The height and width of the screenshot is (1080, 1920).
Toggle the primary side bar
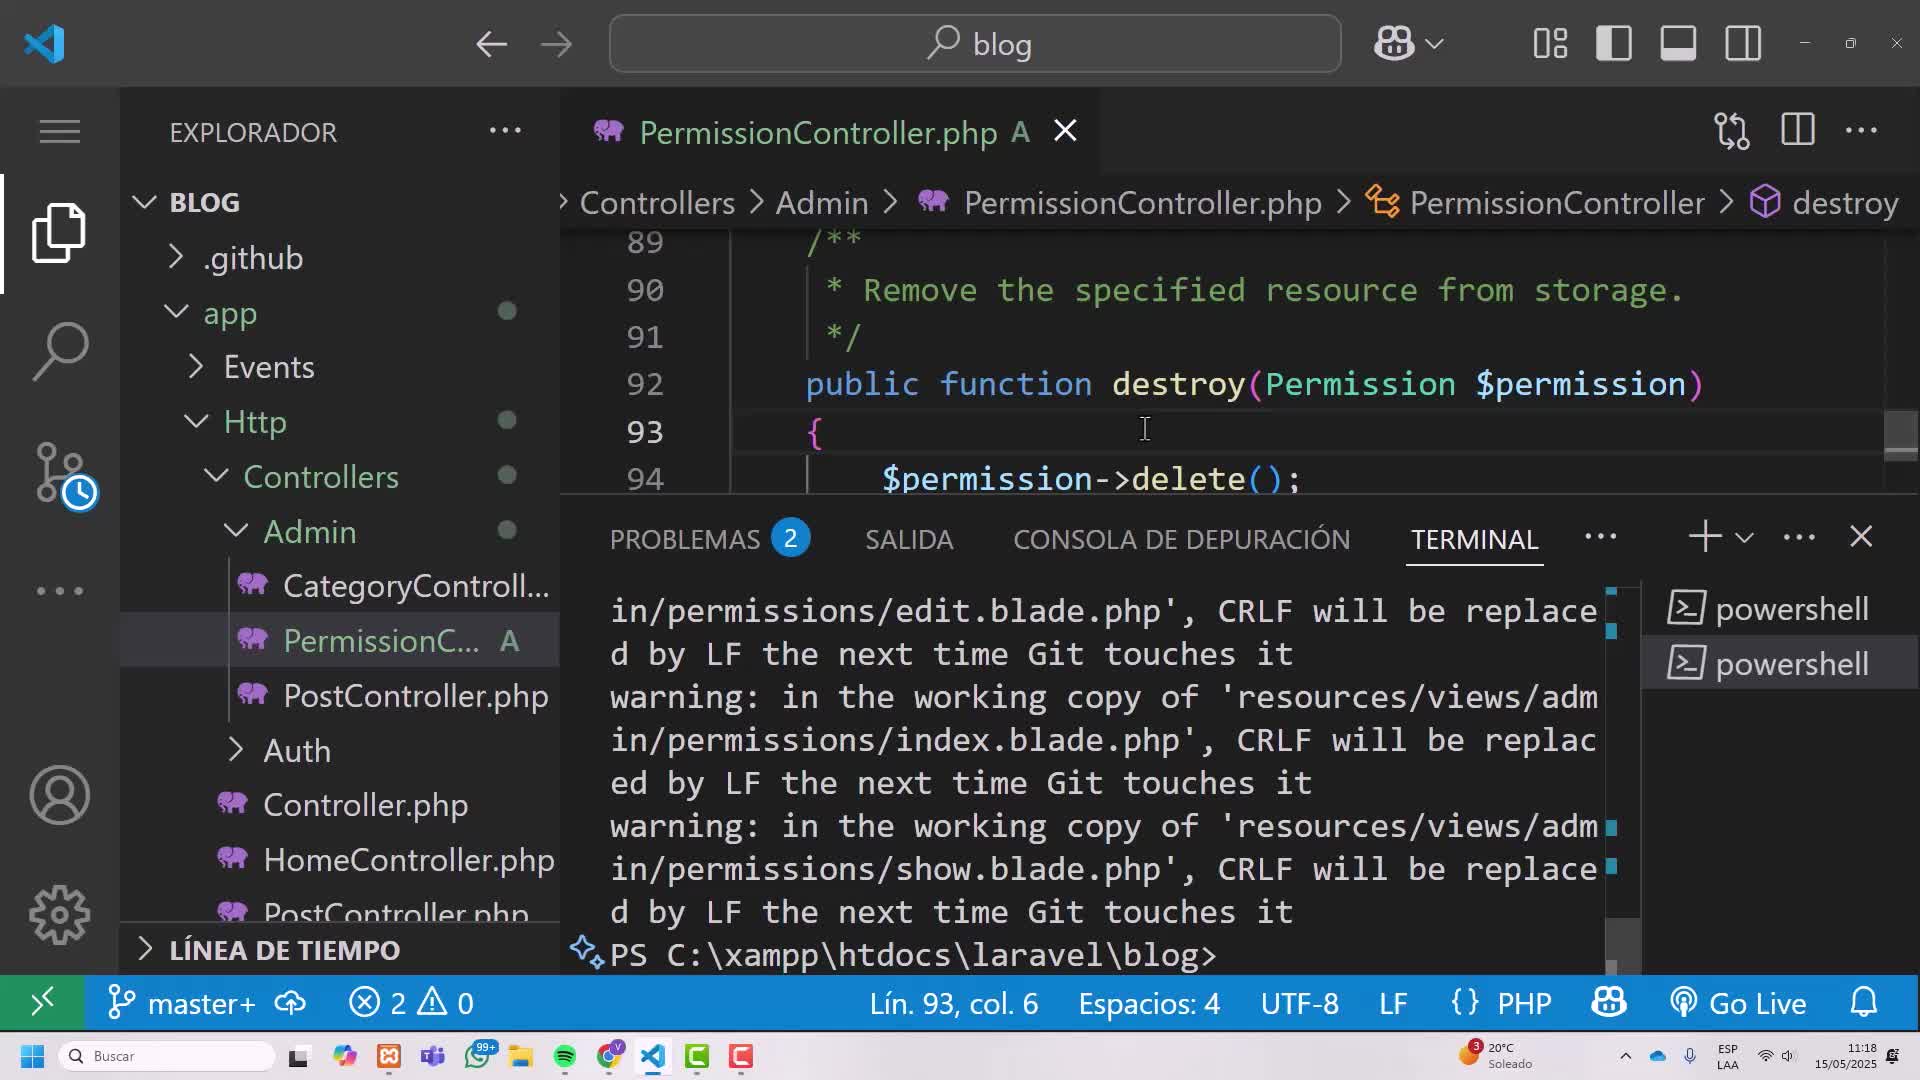pos(1614,44)
